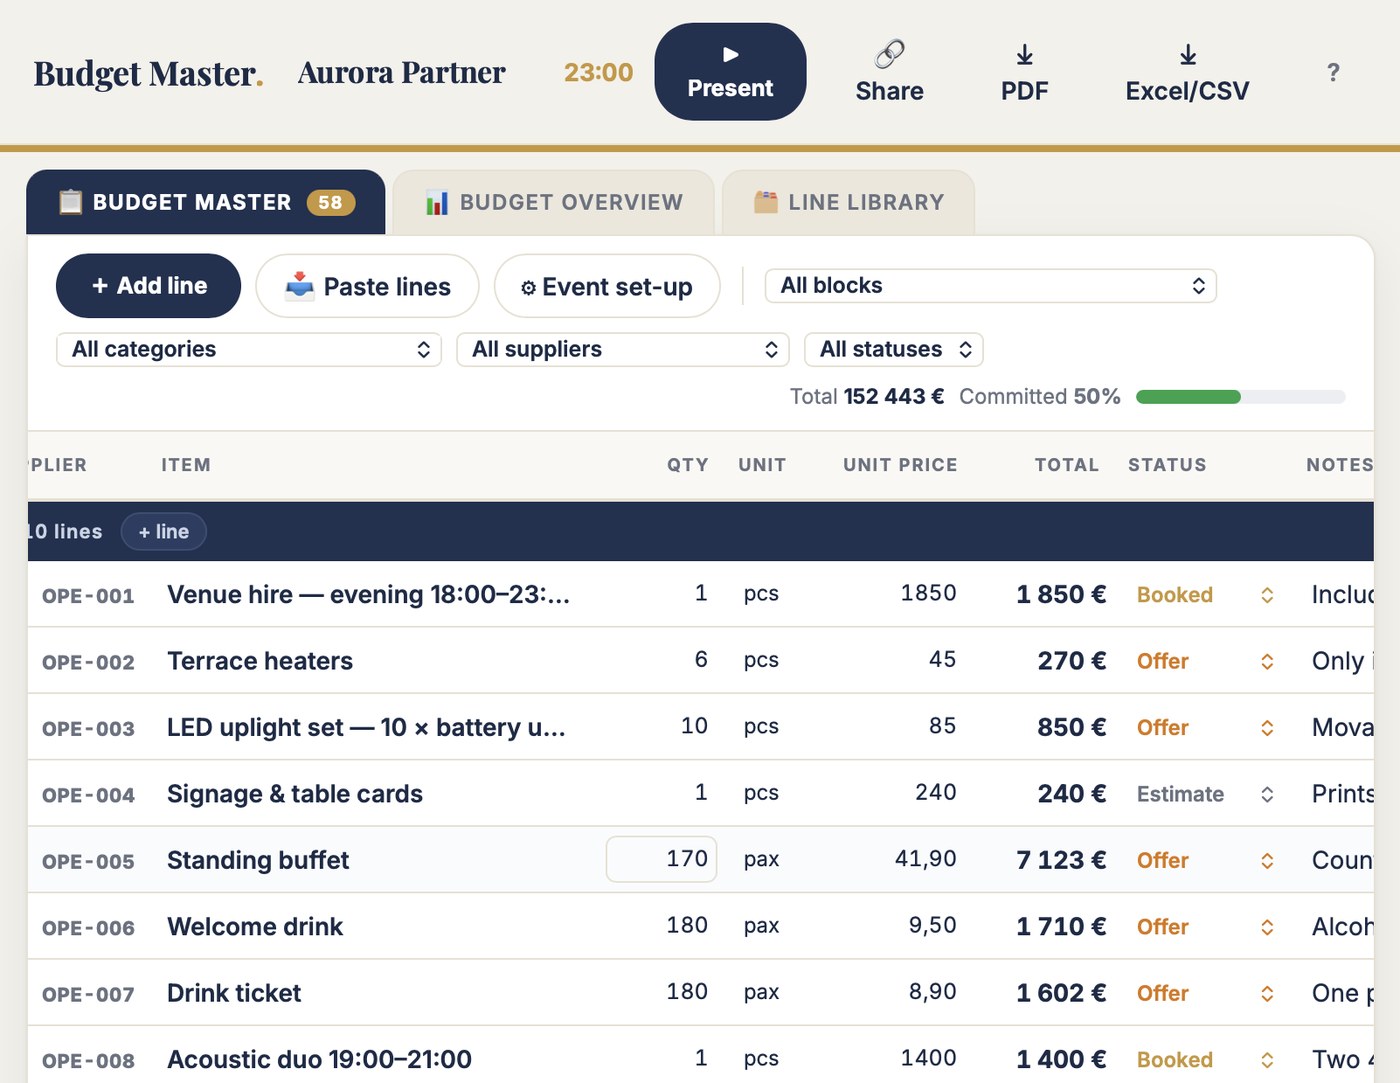Click the 23:00 time indicator
1400x1083 pixels.
pyautogui.click(x=598, y=72)
